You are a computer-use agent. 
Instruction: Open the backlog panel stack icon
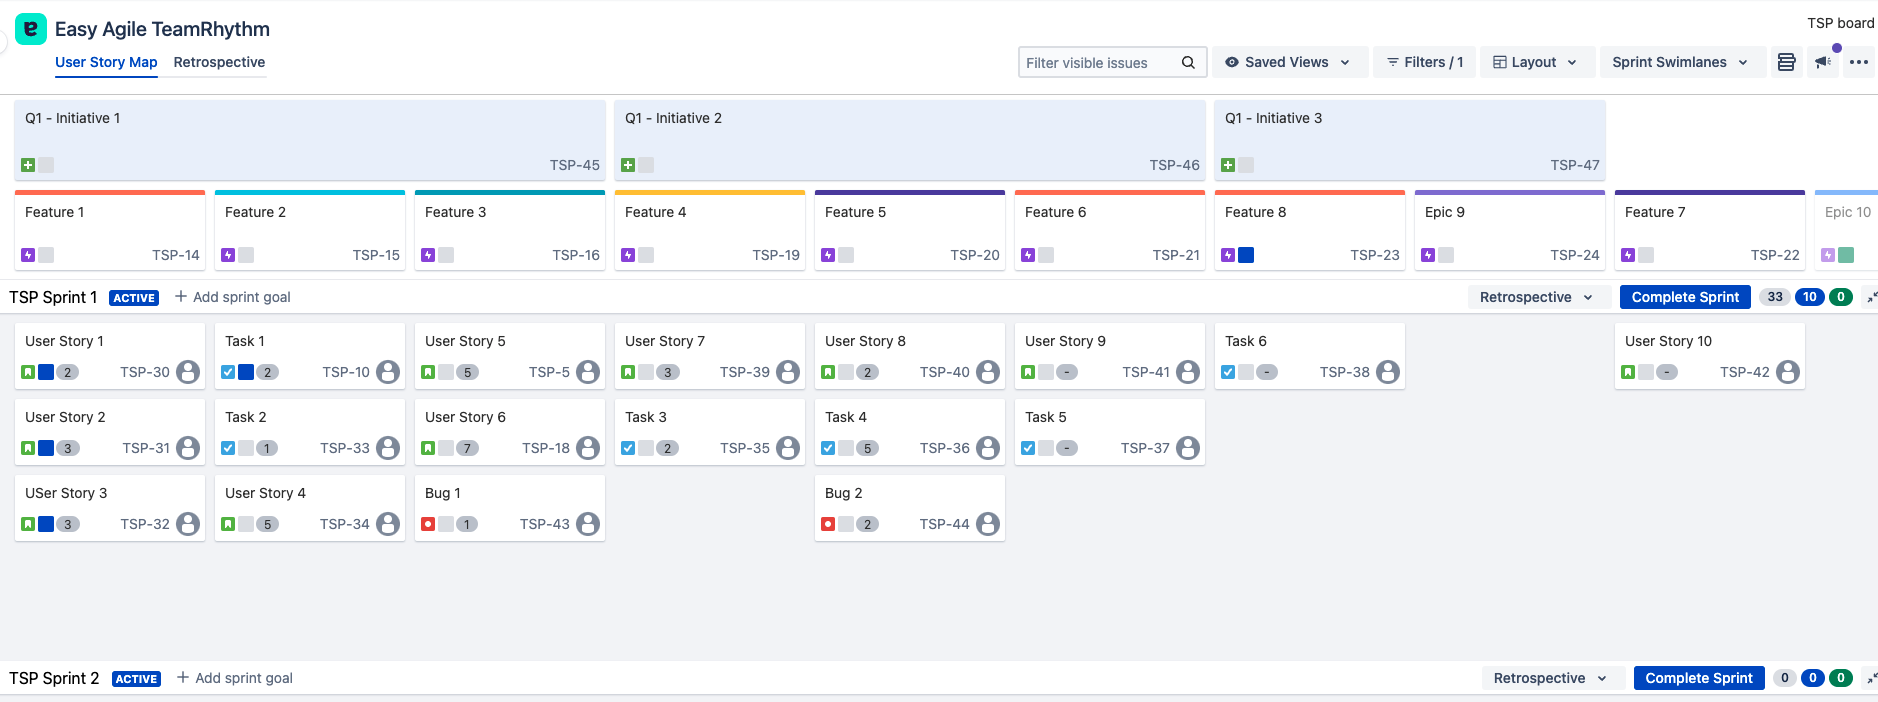click(x=1786, y=62)
